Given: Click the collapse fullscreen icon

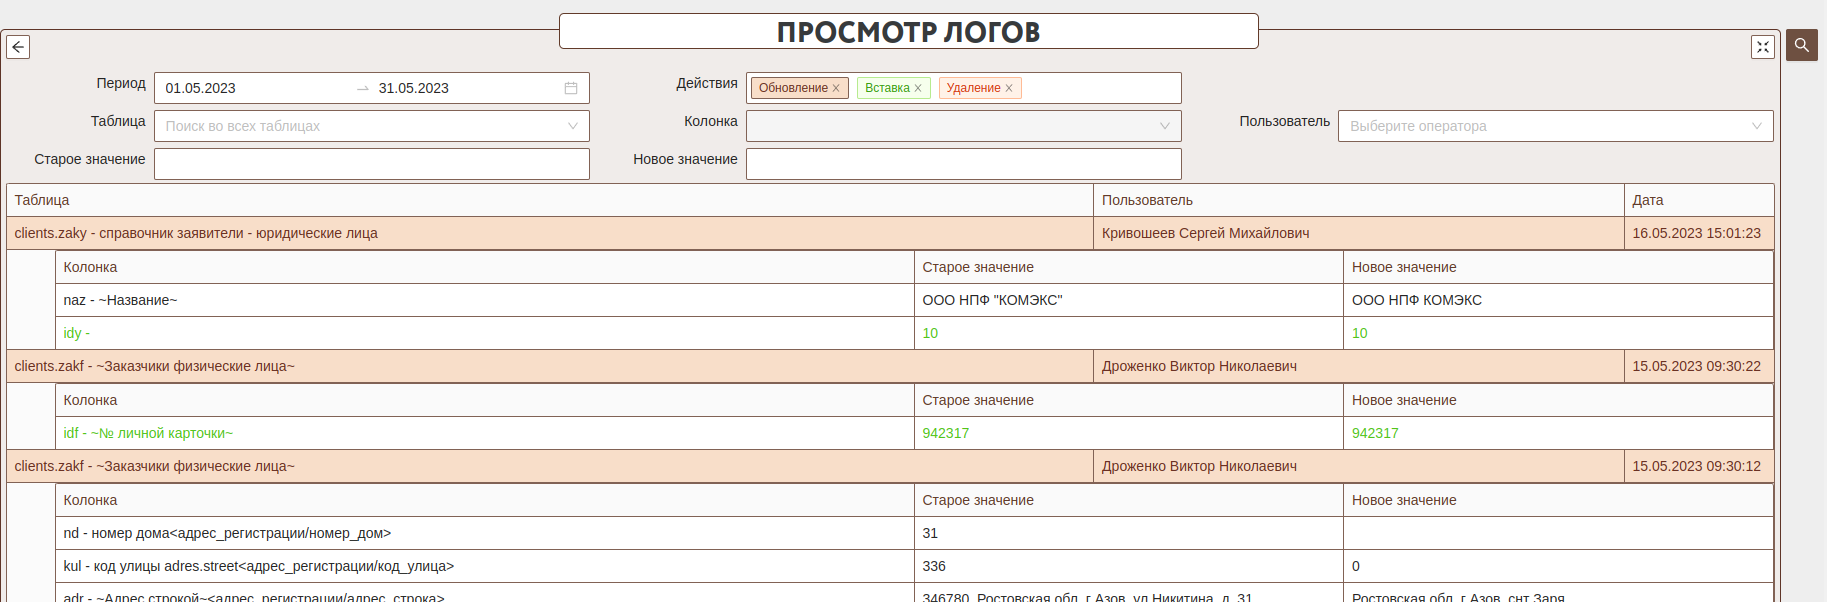Looking at the screenshot, I should [1762, 47].
